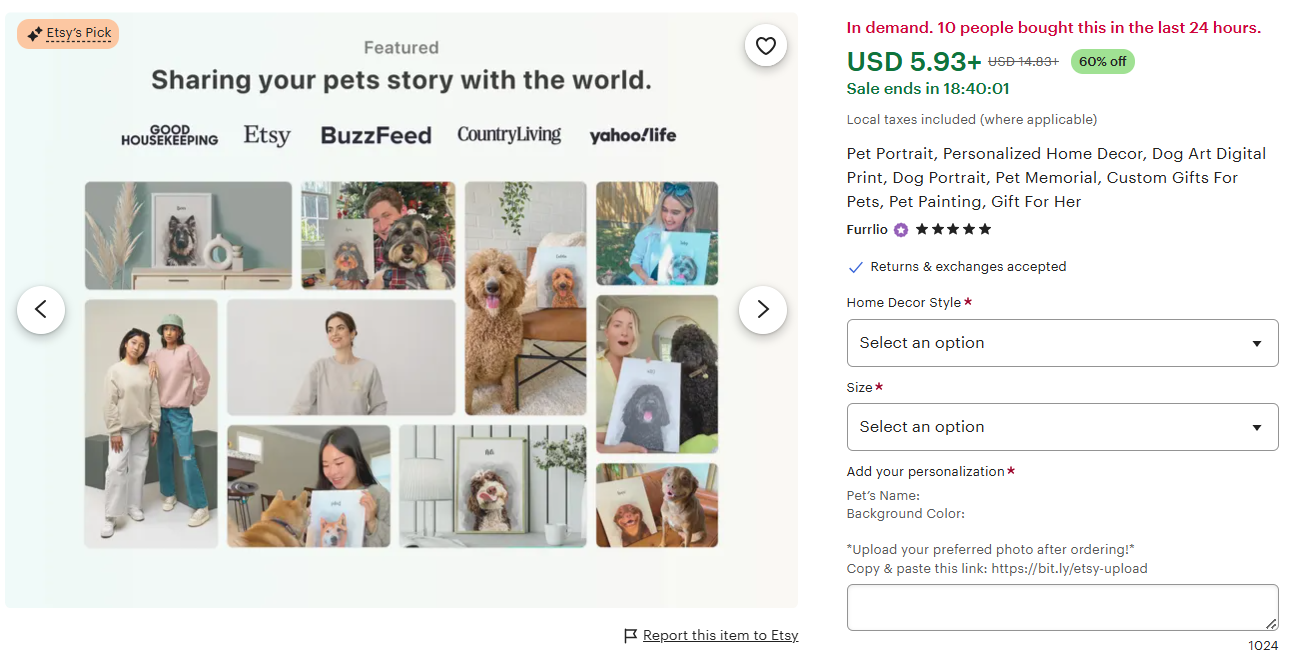Open the Home Decor Style dropdown

coord(1062,343)
